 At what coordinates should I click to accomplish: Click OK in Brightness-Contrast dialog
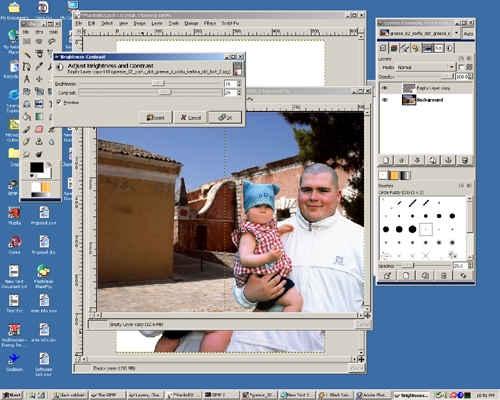click(225, 117)
